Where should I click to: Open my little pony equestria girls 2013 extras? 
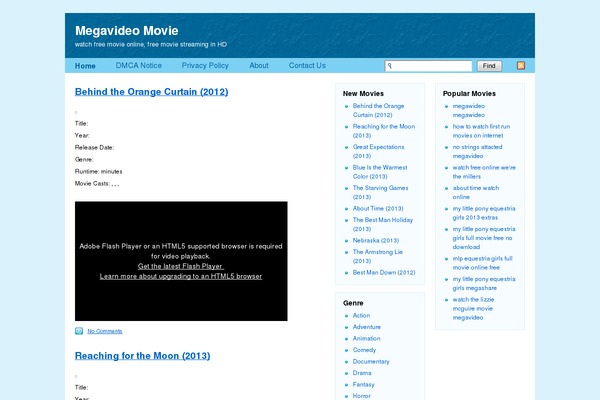pos(484,213)
